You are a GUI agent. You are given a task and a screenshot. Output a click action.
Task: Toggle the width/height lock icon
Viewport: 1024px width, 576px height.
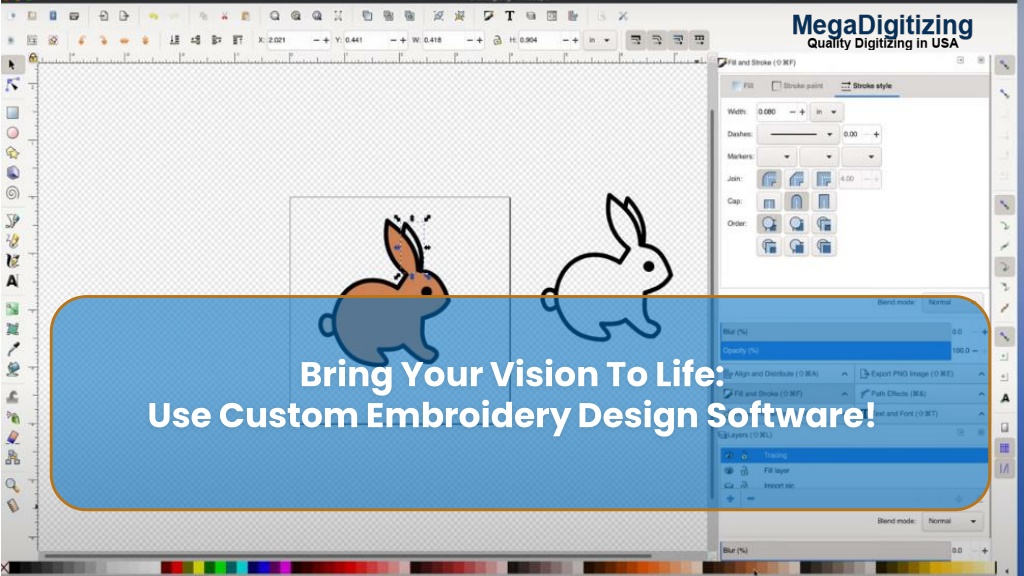click(x=498, y=40)
